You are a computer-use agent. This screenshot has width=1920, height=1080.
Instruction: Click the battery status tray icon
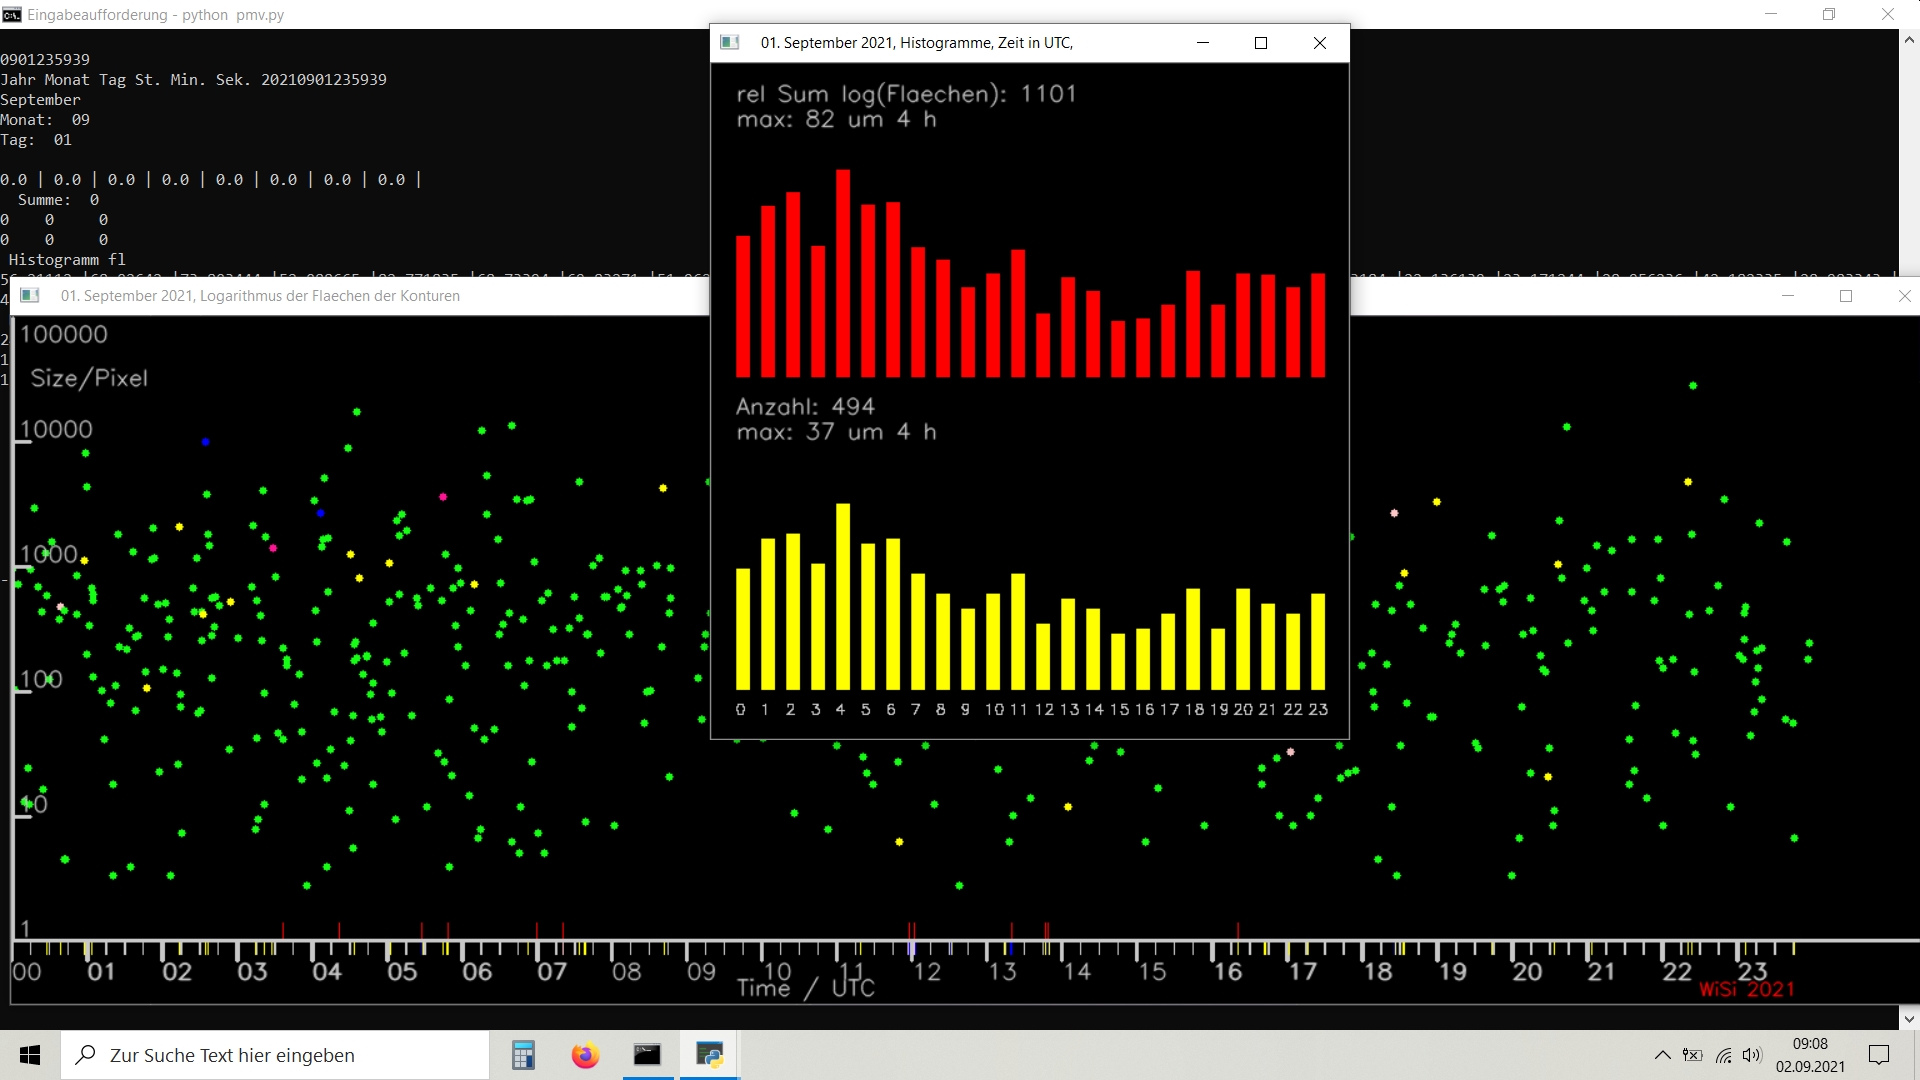1692,1055
